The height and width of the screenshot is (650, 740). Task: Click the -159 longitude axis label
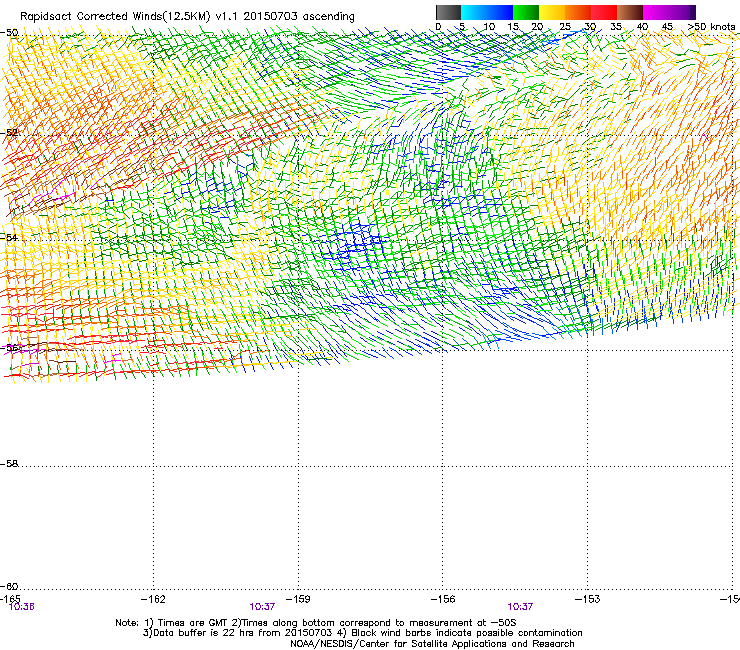[298, 599]
